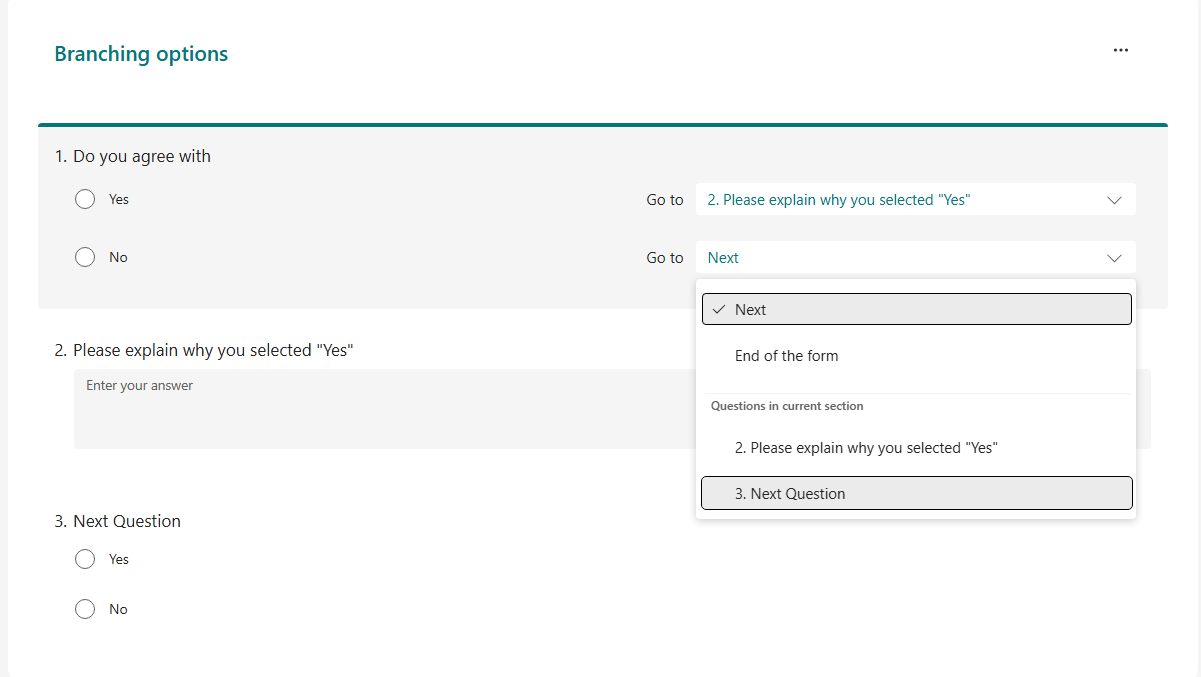Open the three-dot more options menu
Viewport: 1201px width, 677px height.
click(x=1120, y=50)
